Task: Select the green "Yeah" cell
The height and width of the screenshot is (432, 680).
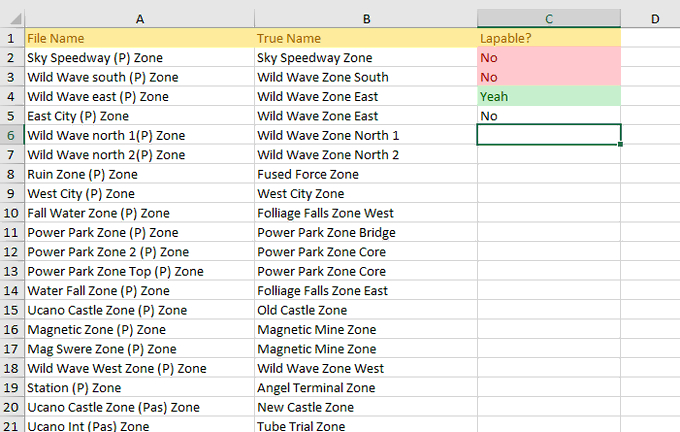Action: [549, 96]
